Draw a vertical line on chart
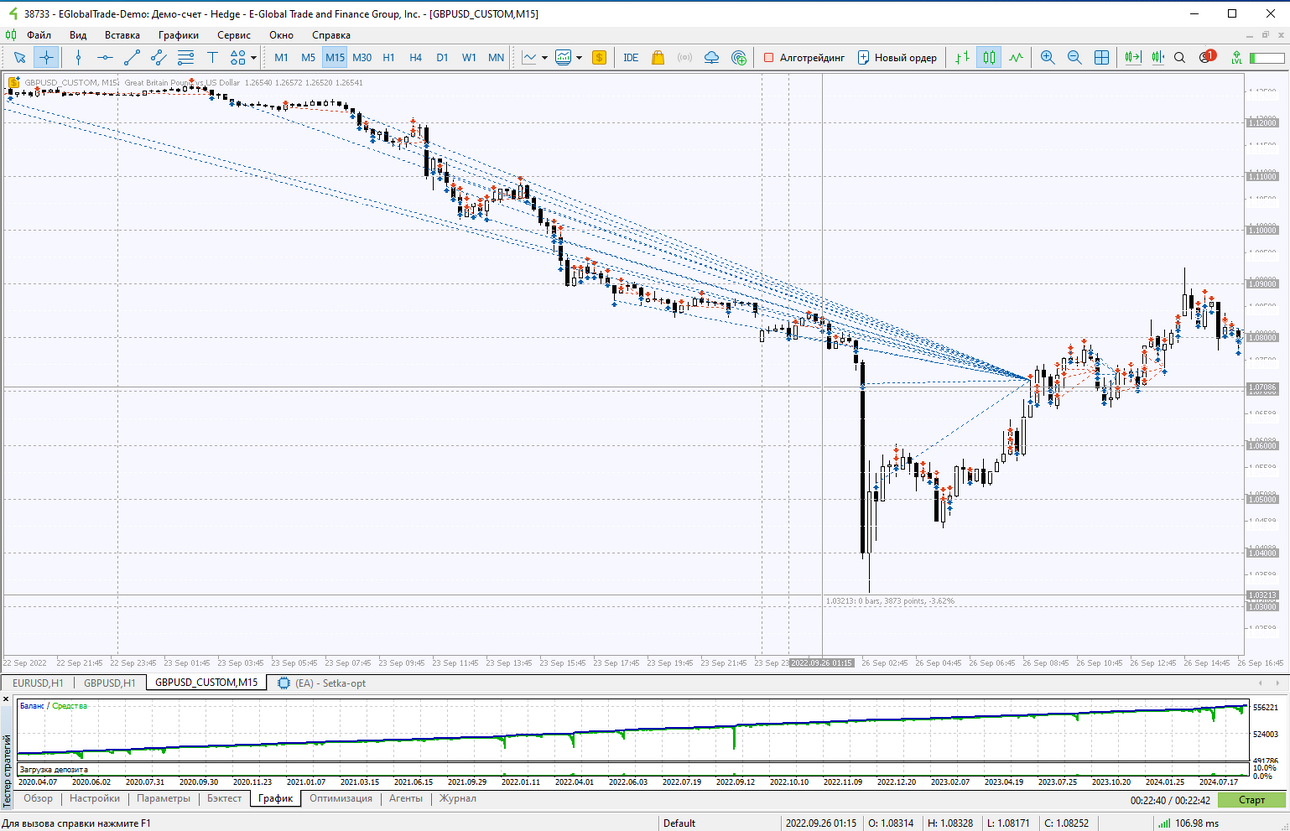This screenshot has height=831, width=1290. point(78,57)
